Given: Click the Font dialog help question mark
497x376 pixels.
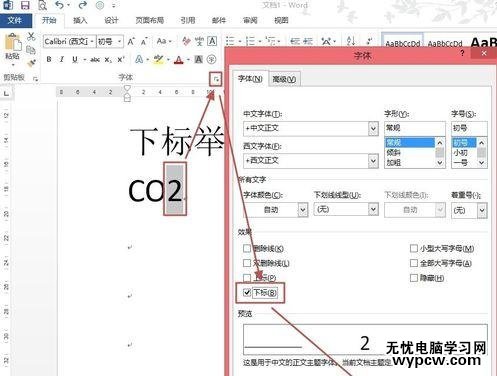Looking at the screenshot, I should click(462, 53).
